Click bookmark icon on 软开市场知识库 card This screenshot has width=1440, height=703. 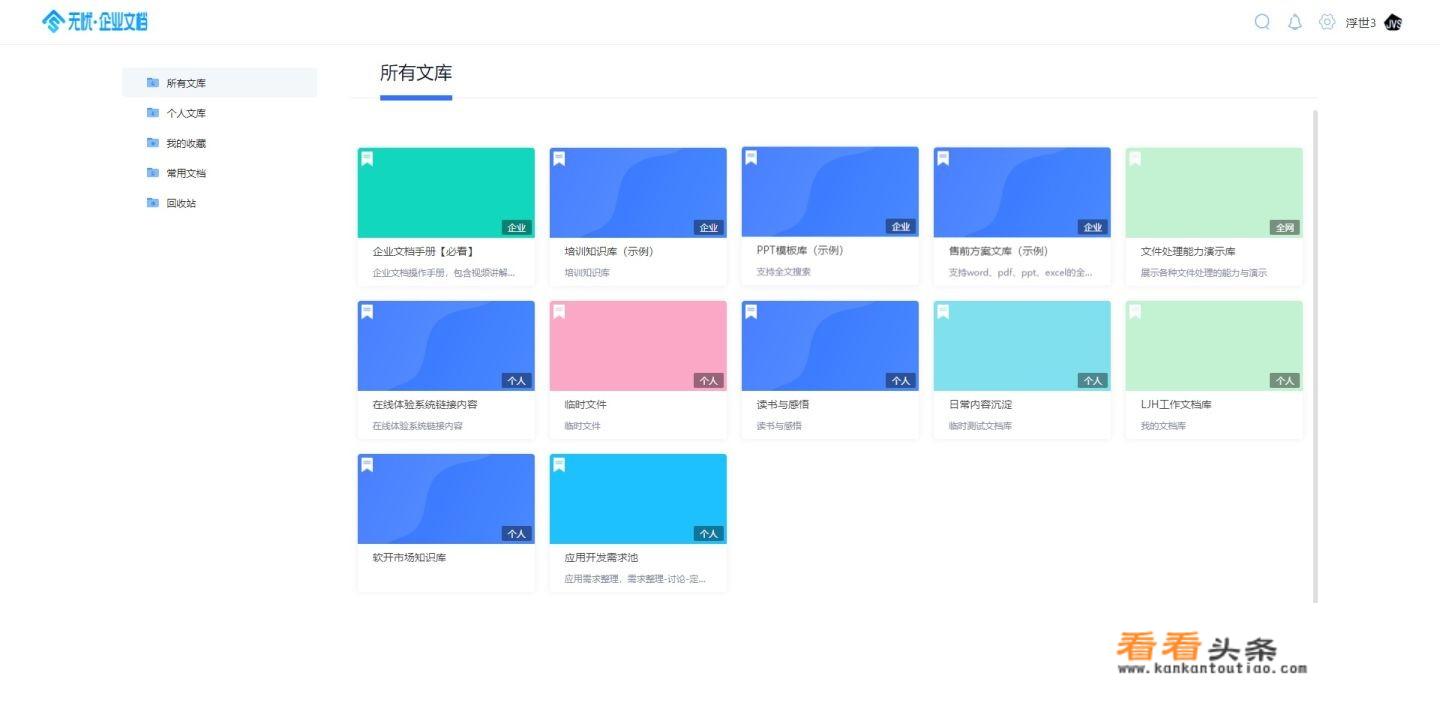coord(367,464)
